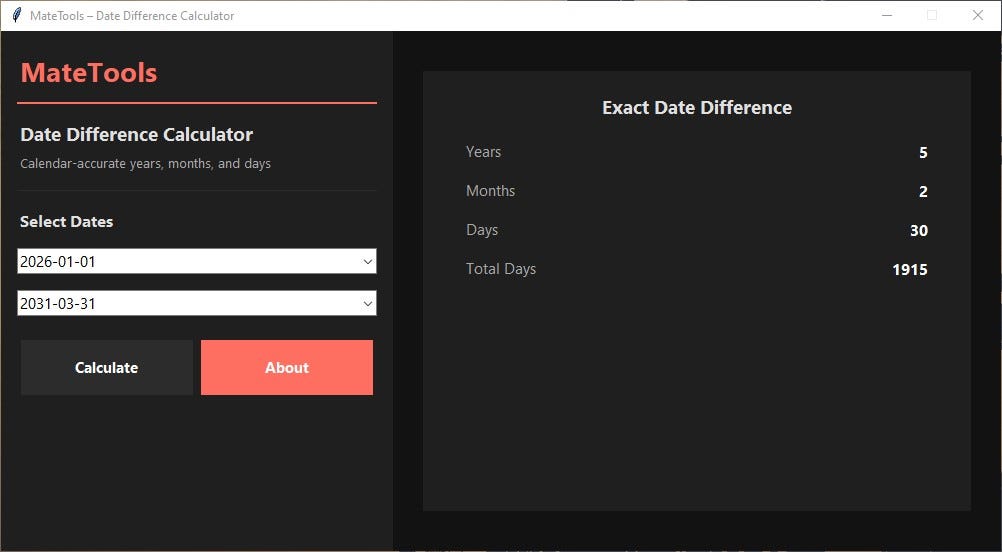
Task: Click the window title 'MateTools – Date Difference Calculator'
Action: tap(132, 16)
